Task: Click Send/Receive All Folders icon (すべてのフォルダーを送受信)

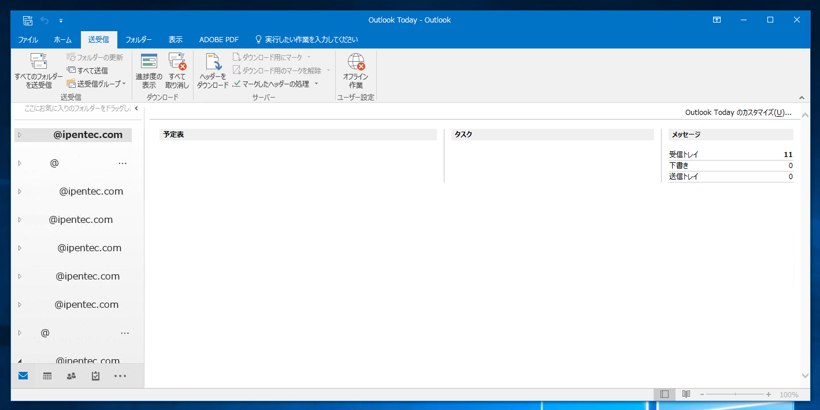Action: click(x=39, y=71)
